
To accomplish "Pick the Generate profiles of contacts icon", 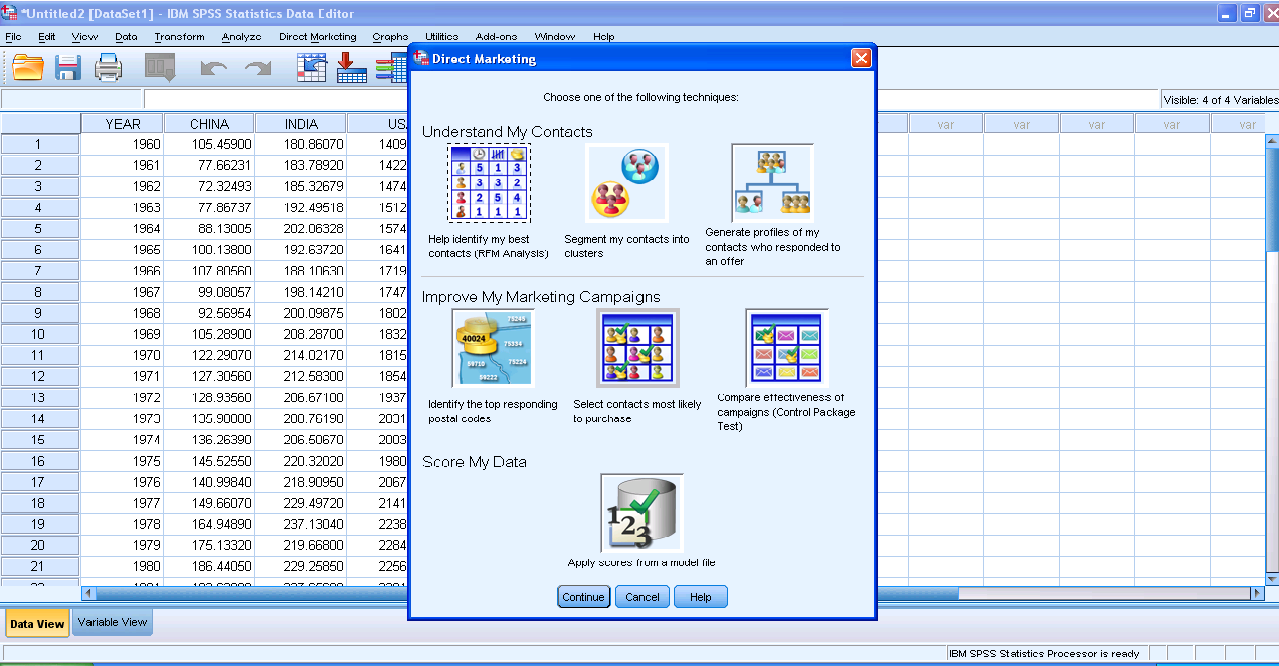I will pyautogui.click(x=771, y=183).
